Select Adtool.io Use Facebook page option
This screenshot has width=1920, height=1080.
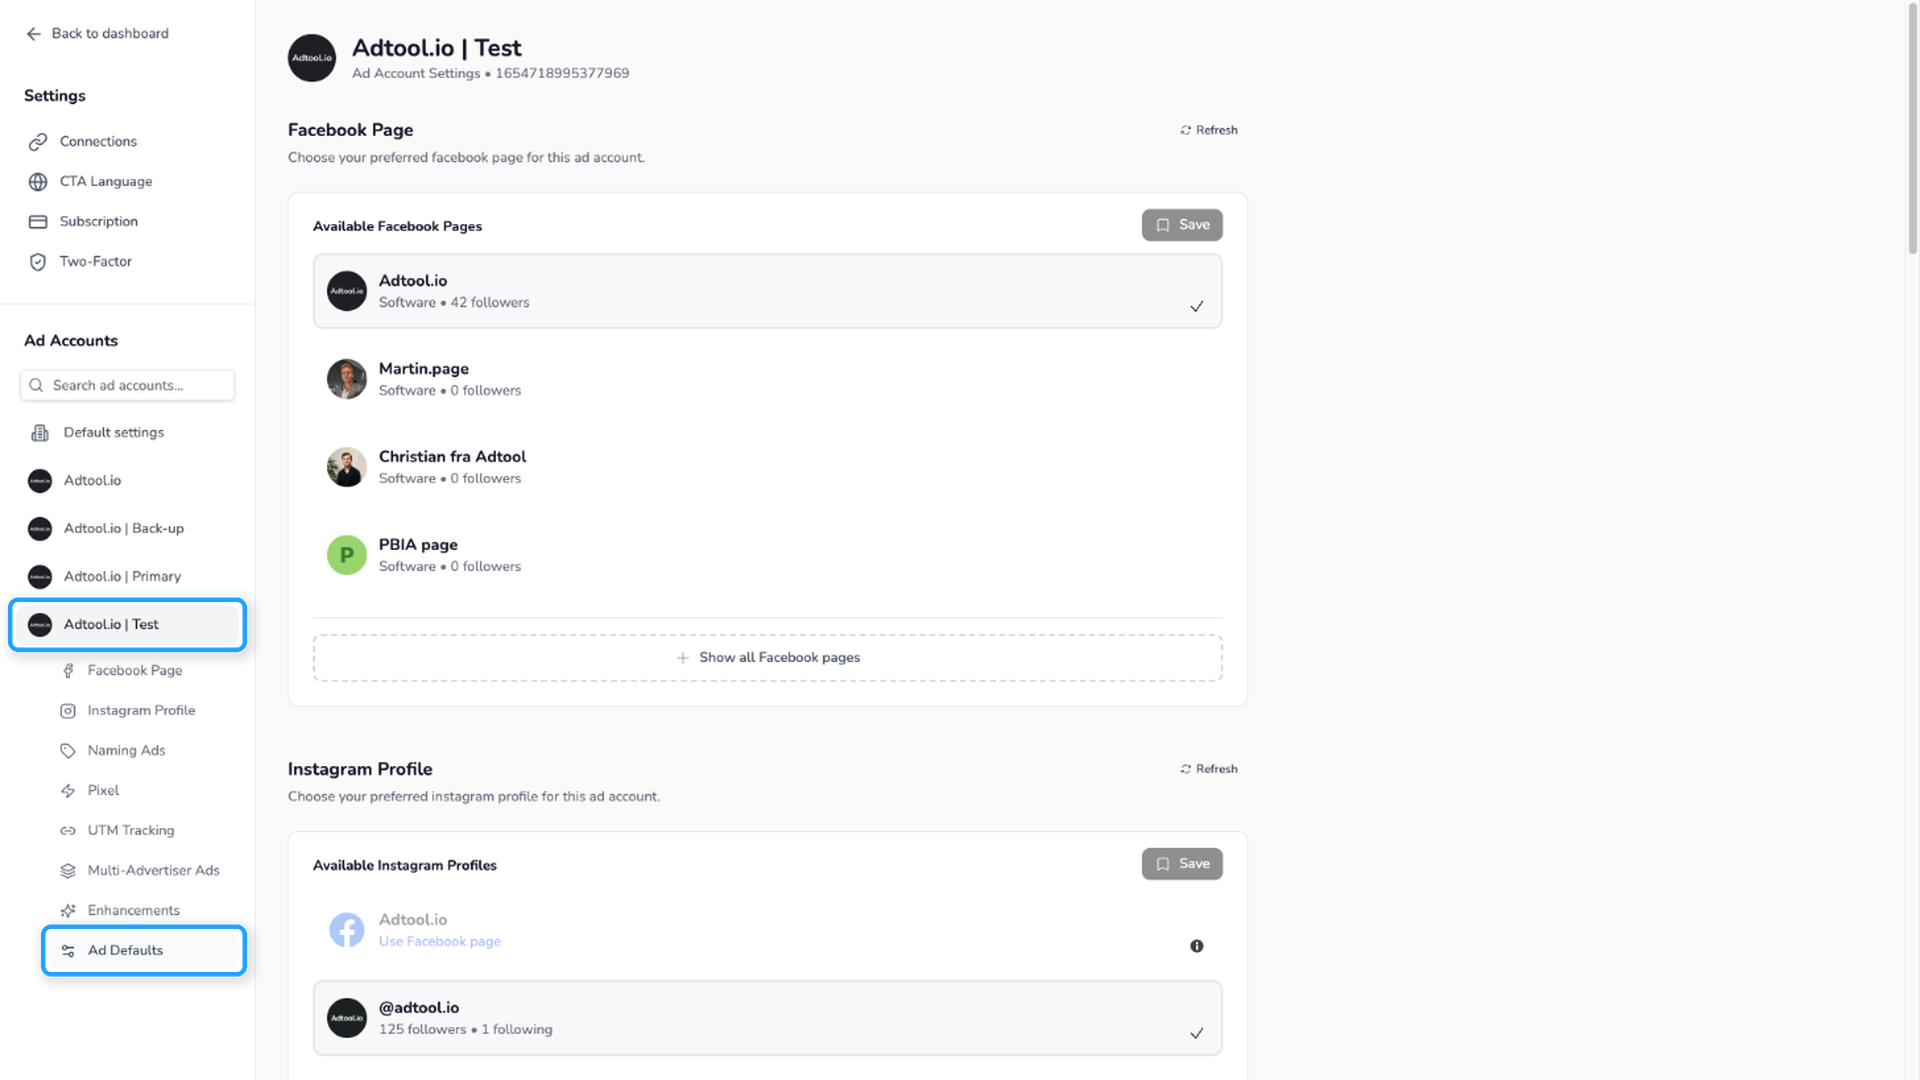click(x=767, y=930)
